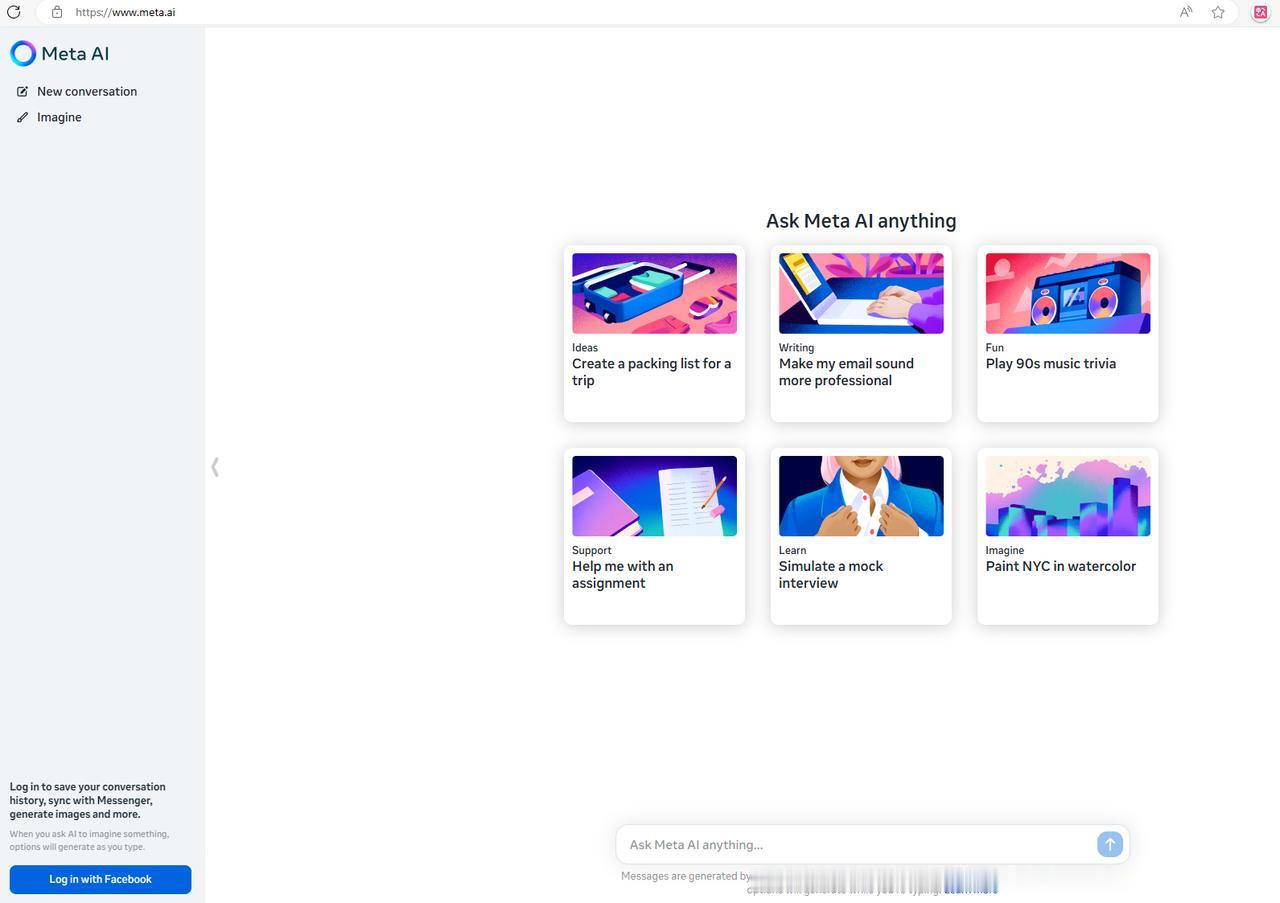Click the laptop typing illustration thumbnail
Screen dimensions: 1280x903
click(861, 293)
